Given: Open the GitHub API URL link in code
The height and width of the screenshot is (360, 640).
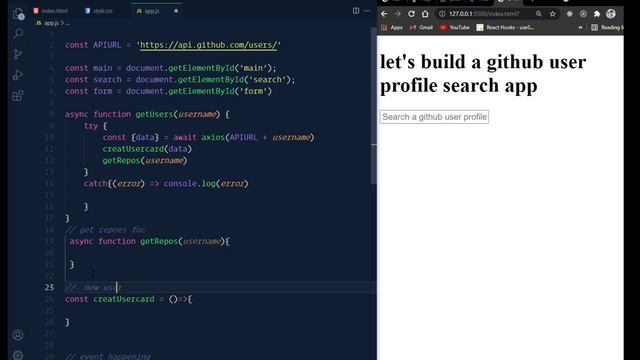Looking at the screenshot, I should 209,45.
